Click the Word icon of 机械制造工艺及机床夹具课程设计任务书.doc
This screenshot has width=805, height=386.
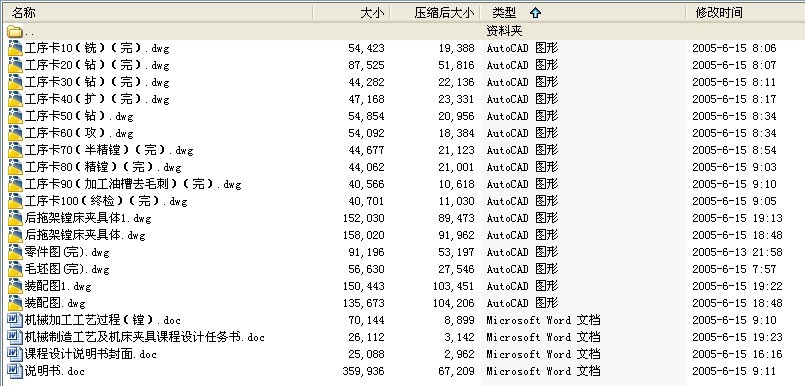click(15, 336)
